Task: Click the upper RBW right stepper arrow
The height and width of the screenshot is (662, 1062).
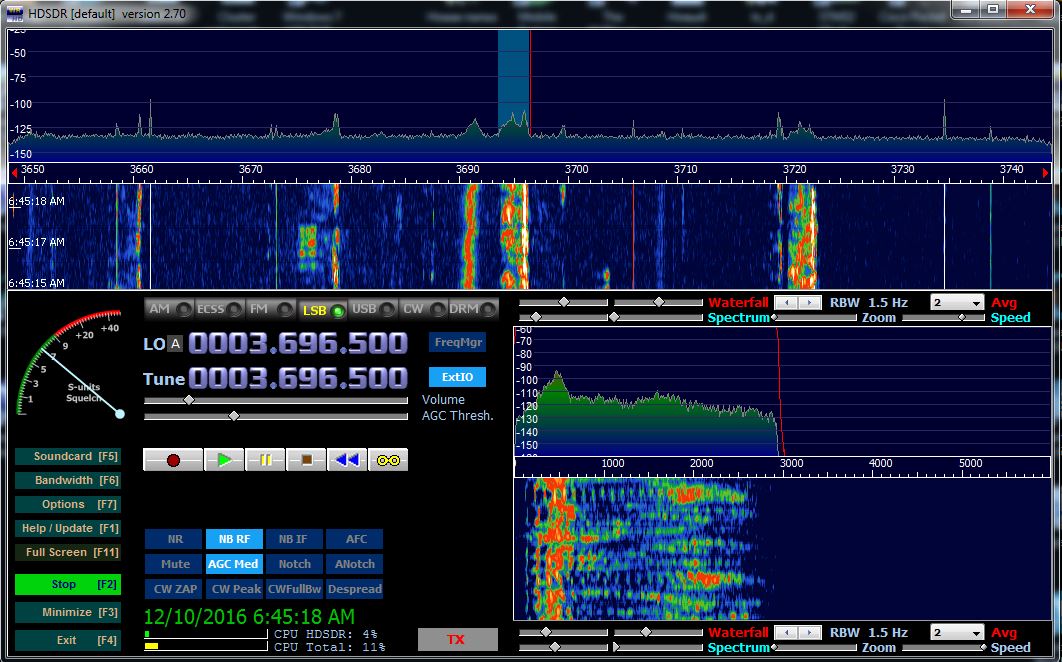Action: (x=808, y=302)
